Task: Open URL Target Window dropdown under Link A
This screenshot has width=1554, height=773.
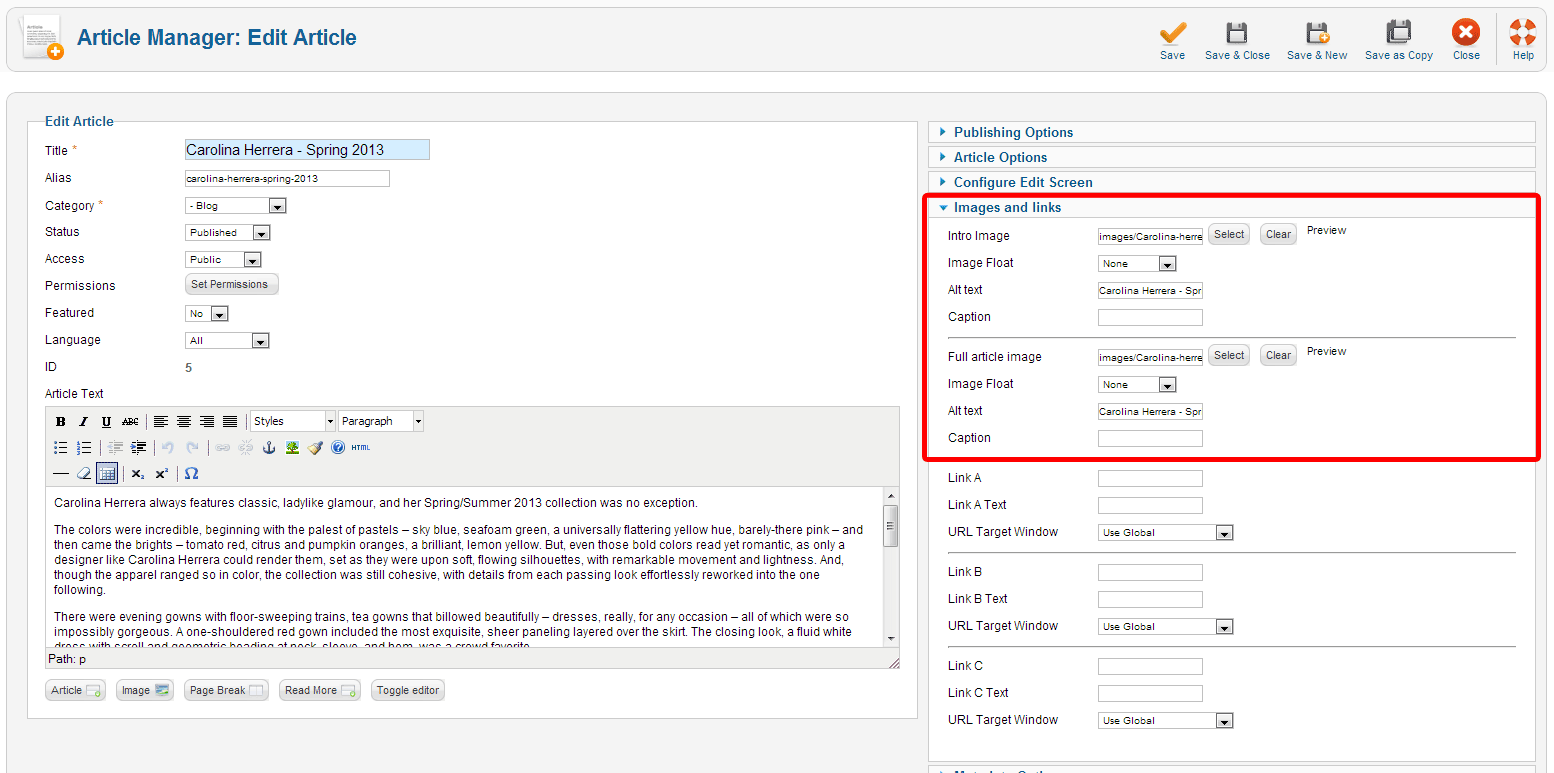Action: pyautogui.click(x=1166, y=533)
